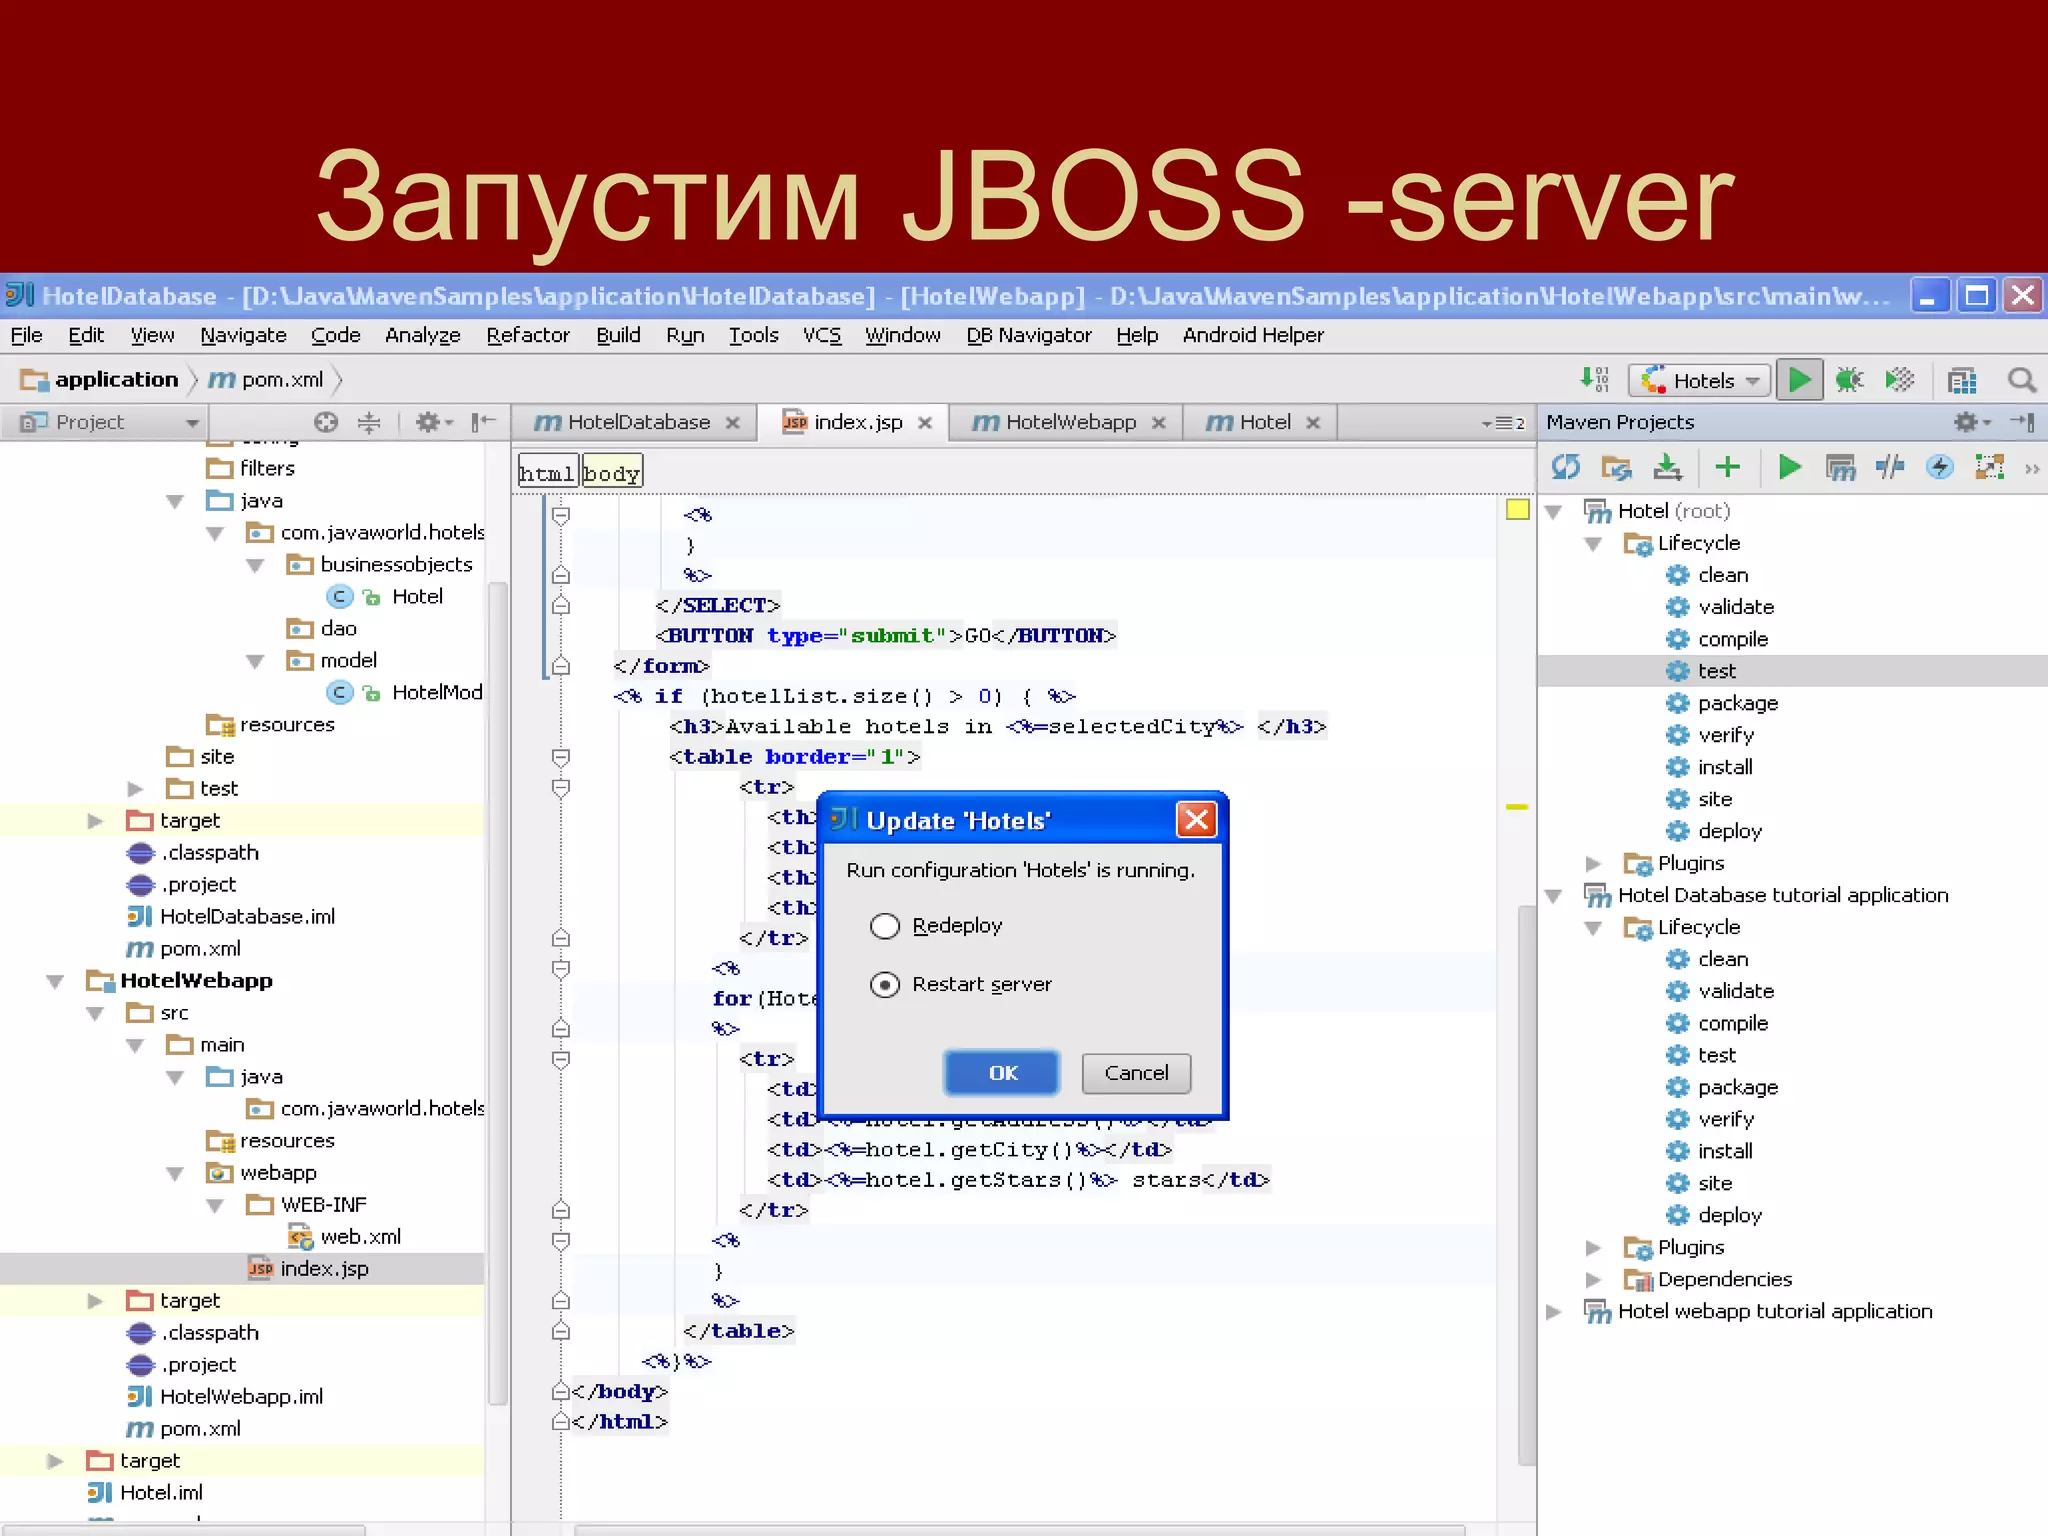
Task: Collapse all icon in Project panel
Action: (x=369, y=422)
